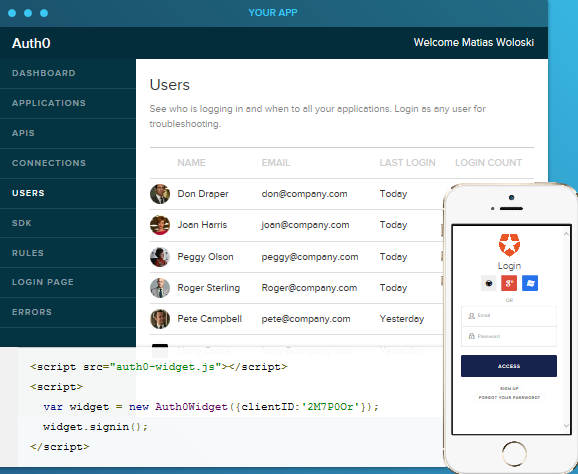Click the GitHub login icon on phone
This screenshot has width=578, height=474.
(x=489, y=283)
